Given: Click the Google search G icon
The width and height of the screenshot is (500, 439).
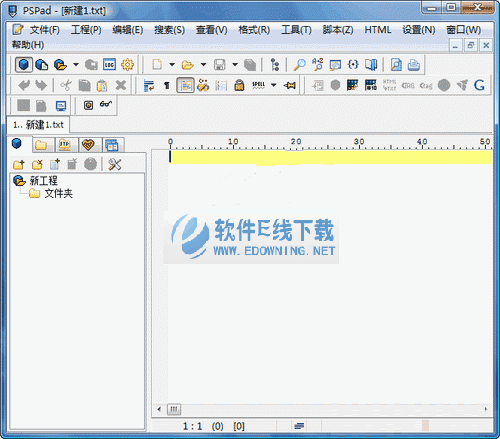Looking at the screenshot, I should pyautogui.click(x=479, y=85).
